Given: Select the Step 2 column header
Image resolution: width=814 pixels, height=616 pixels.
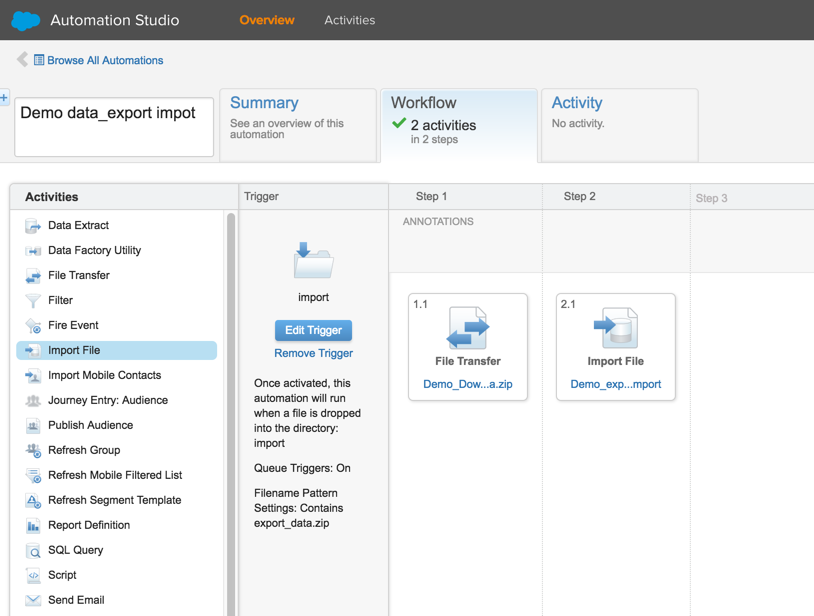Looking at the screenshot, I should coord(616,197).
